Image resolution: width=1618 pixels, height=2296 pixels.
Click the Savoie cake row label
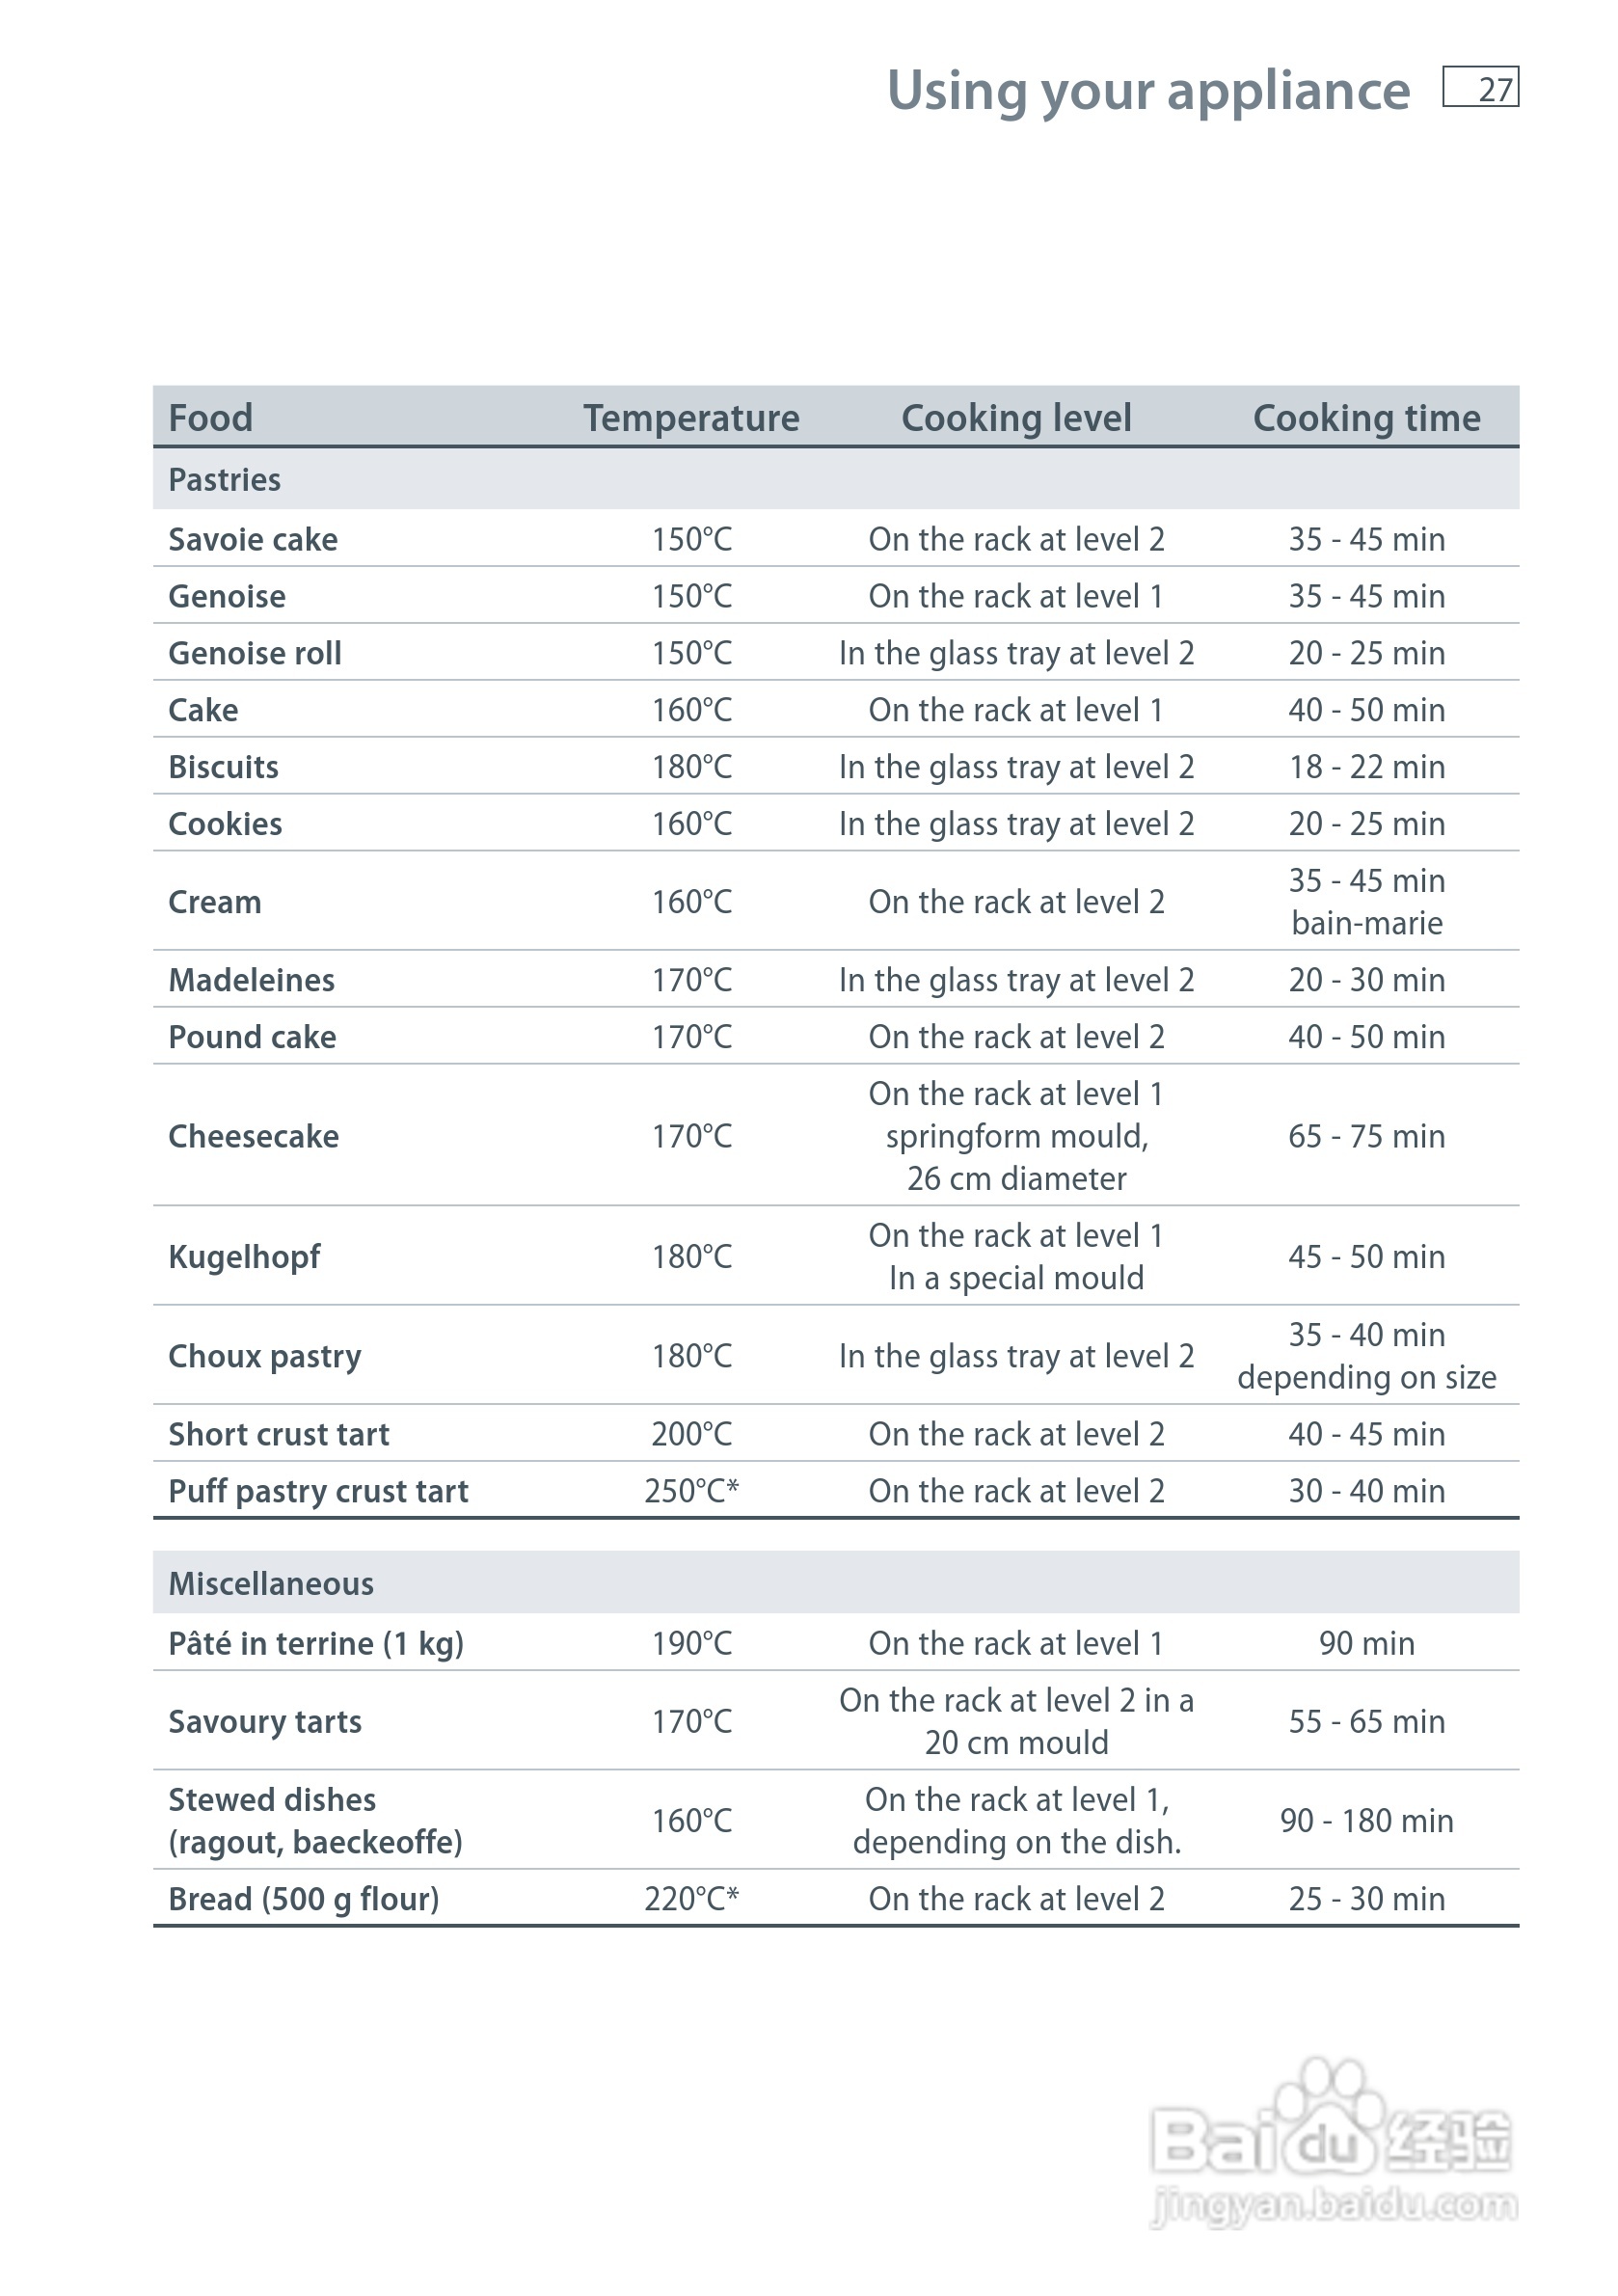(253, 540)
